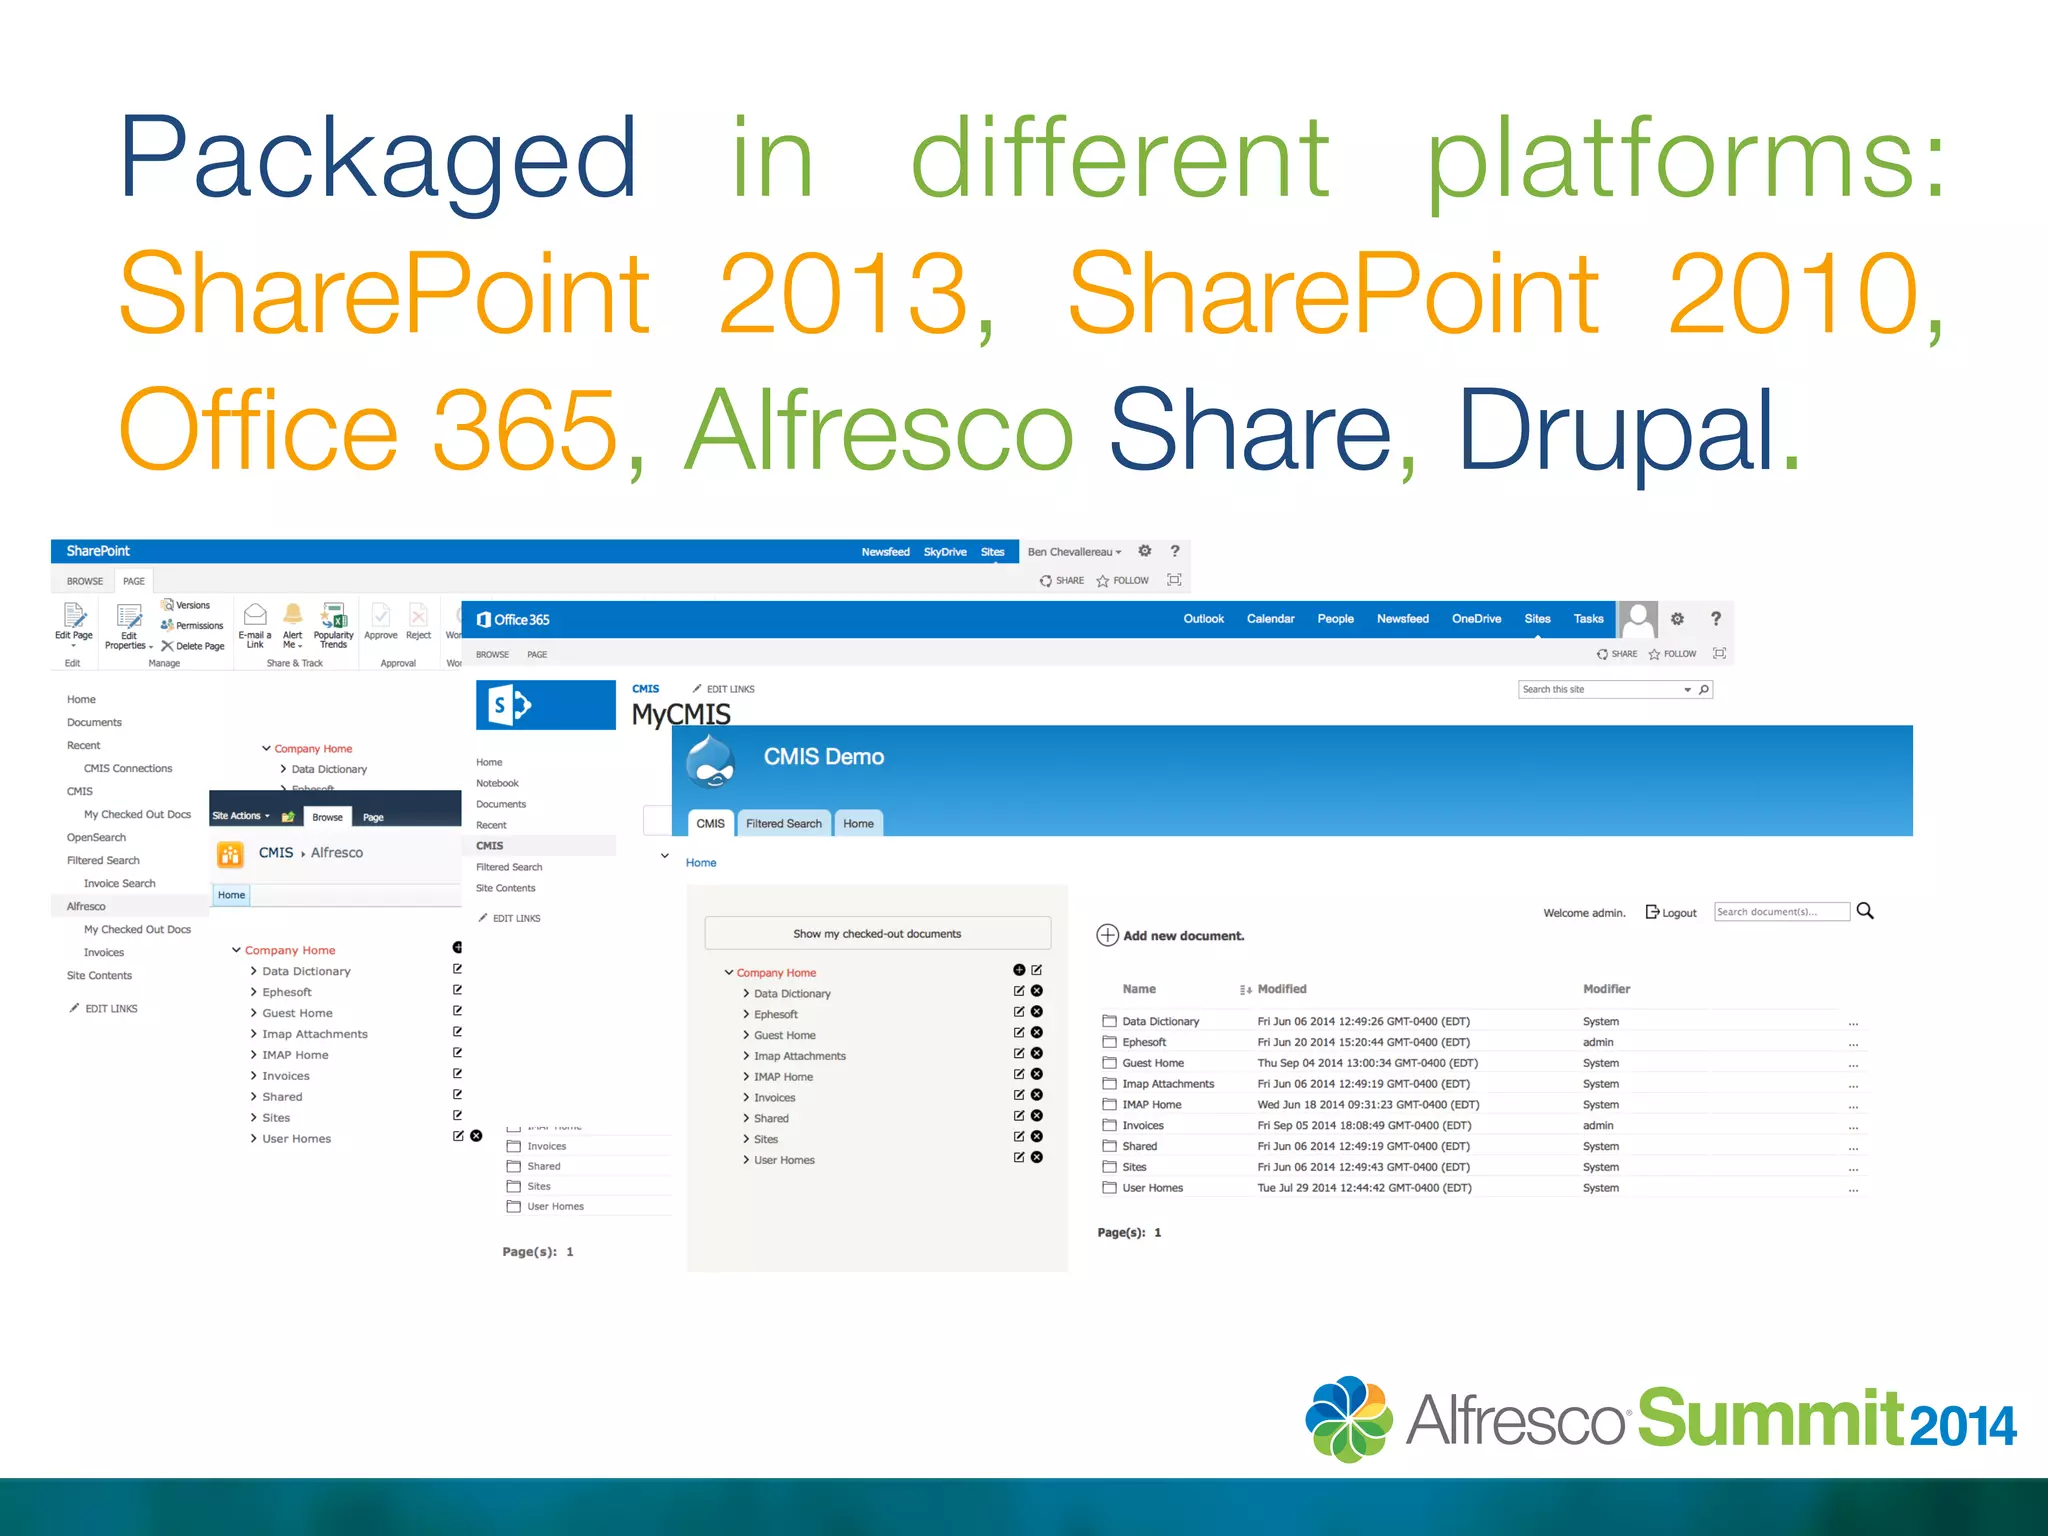The height and width of the screenshot is (1536, 2048).
Task: Click the Alert Me bell icon
Action: coord(293,614)
